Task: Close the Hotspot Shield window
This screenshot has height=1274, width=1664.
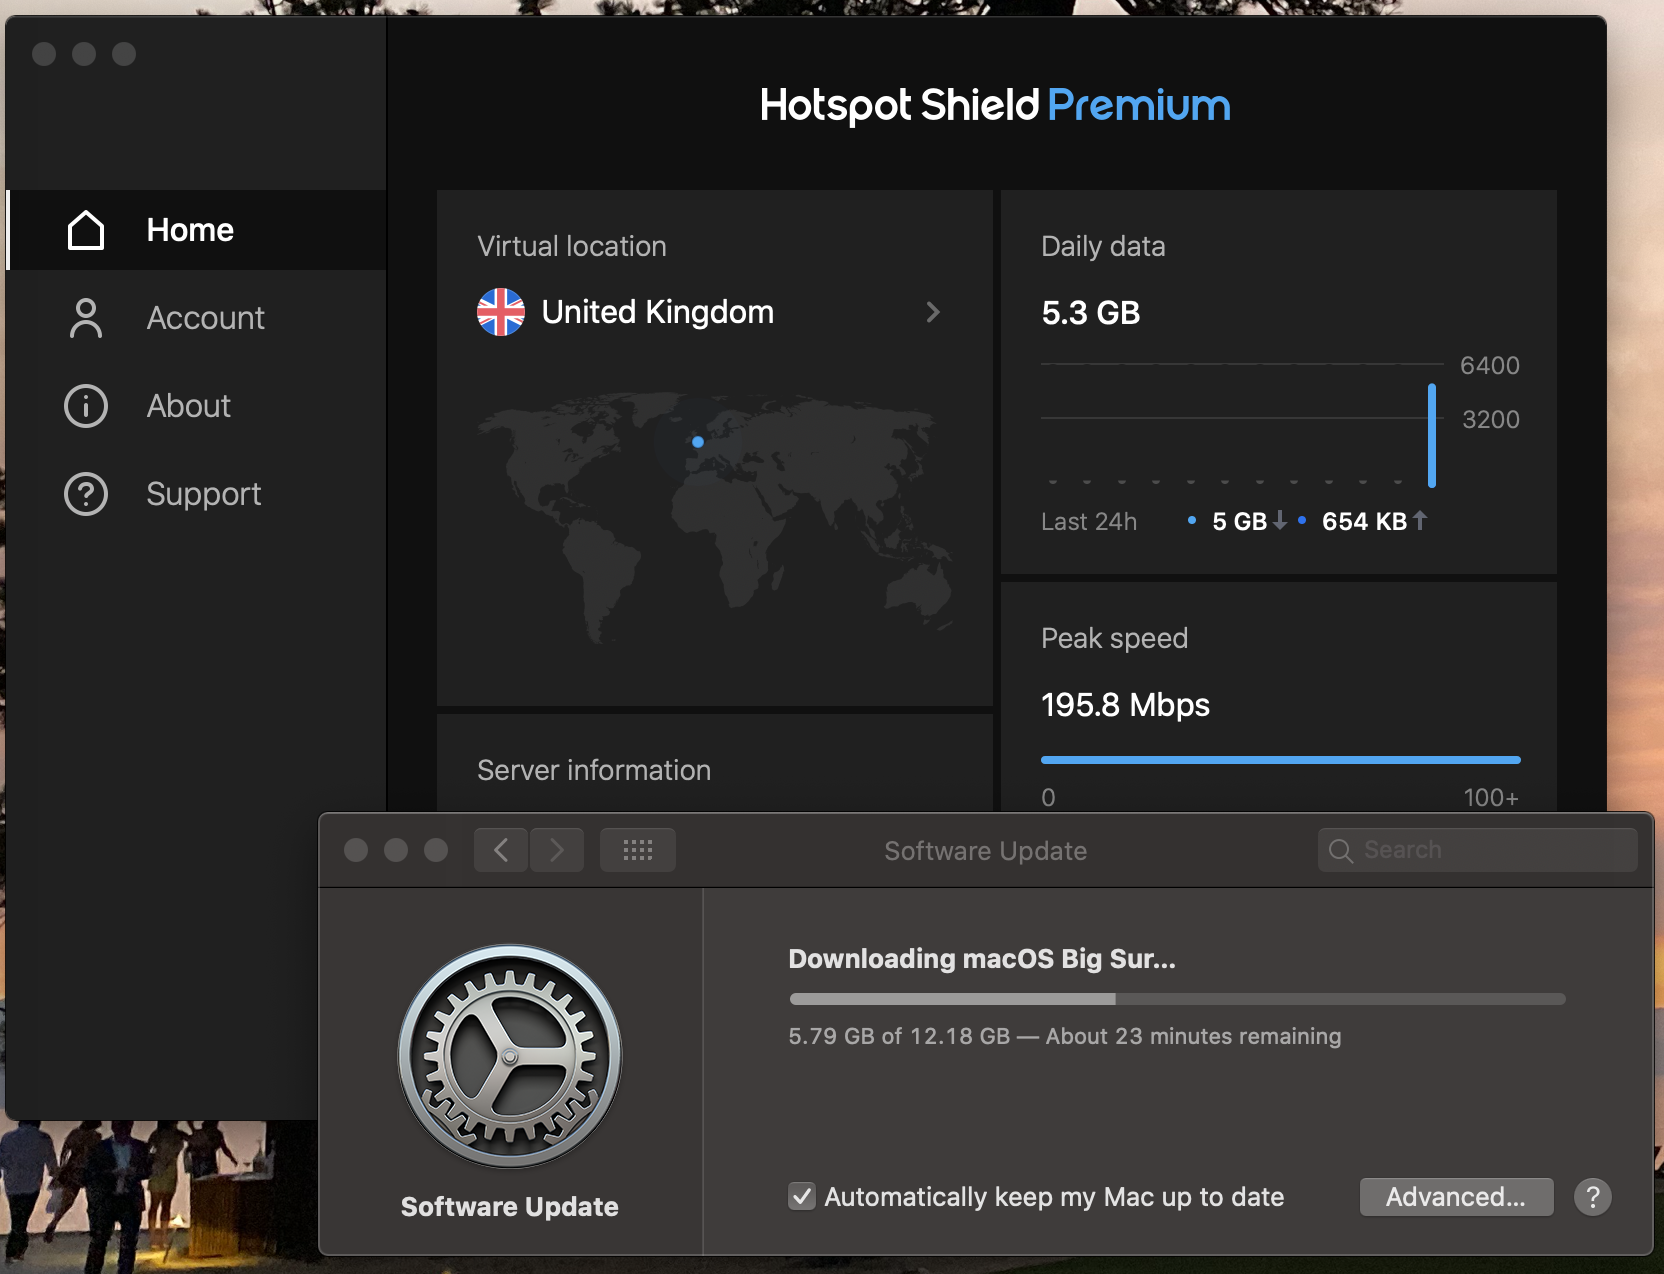Action: pyautogui.click(x=44, y=54)
